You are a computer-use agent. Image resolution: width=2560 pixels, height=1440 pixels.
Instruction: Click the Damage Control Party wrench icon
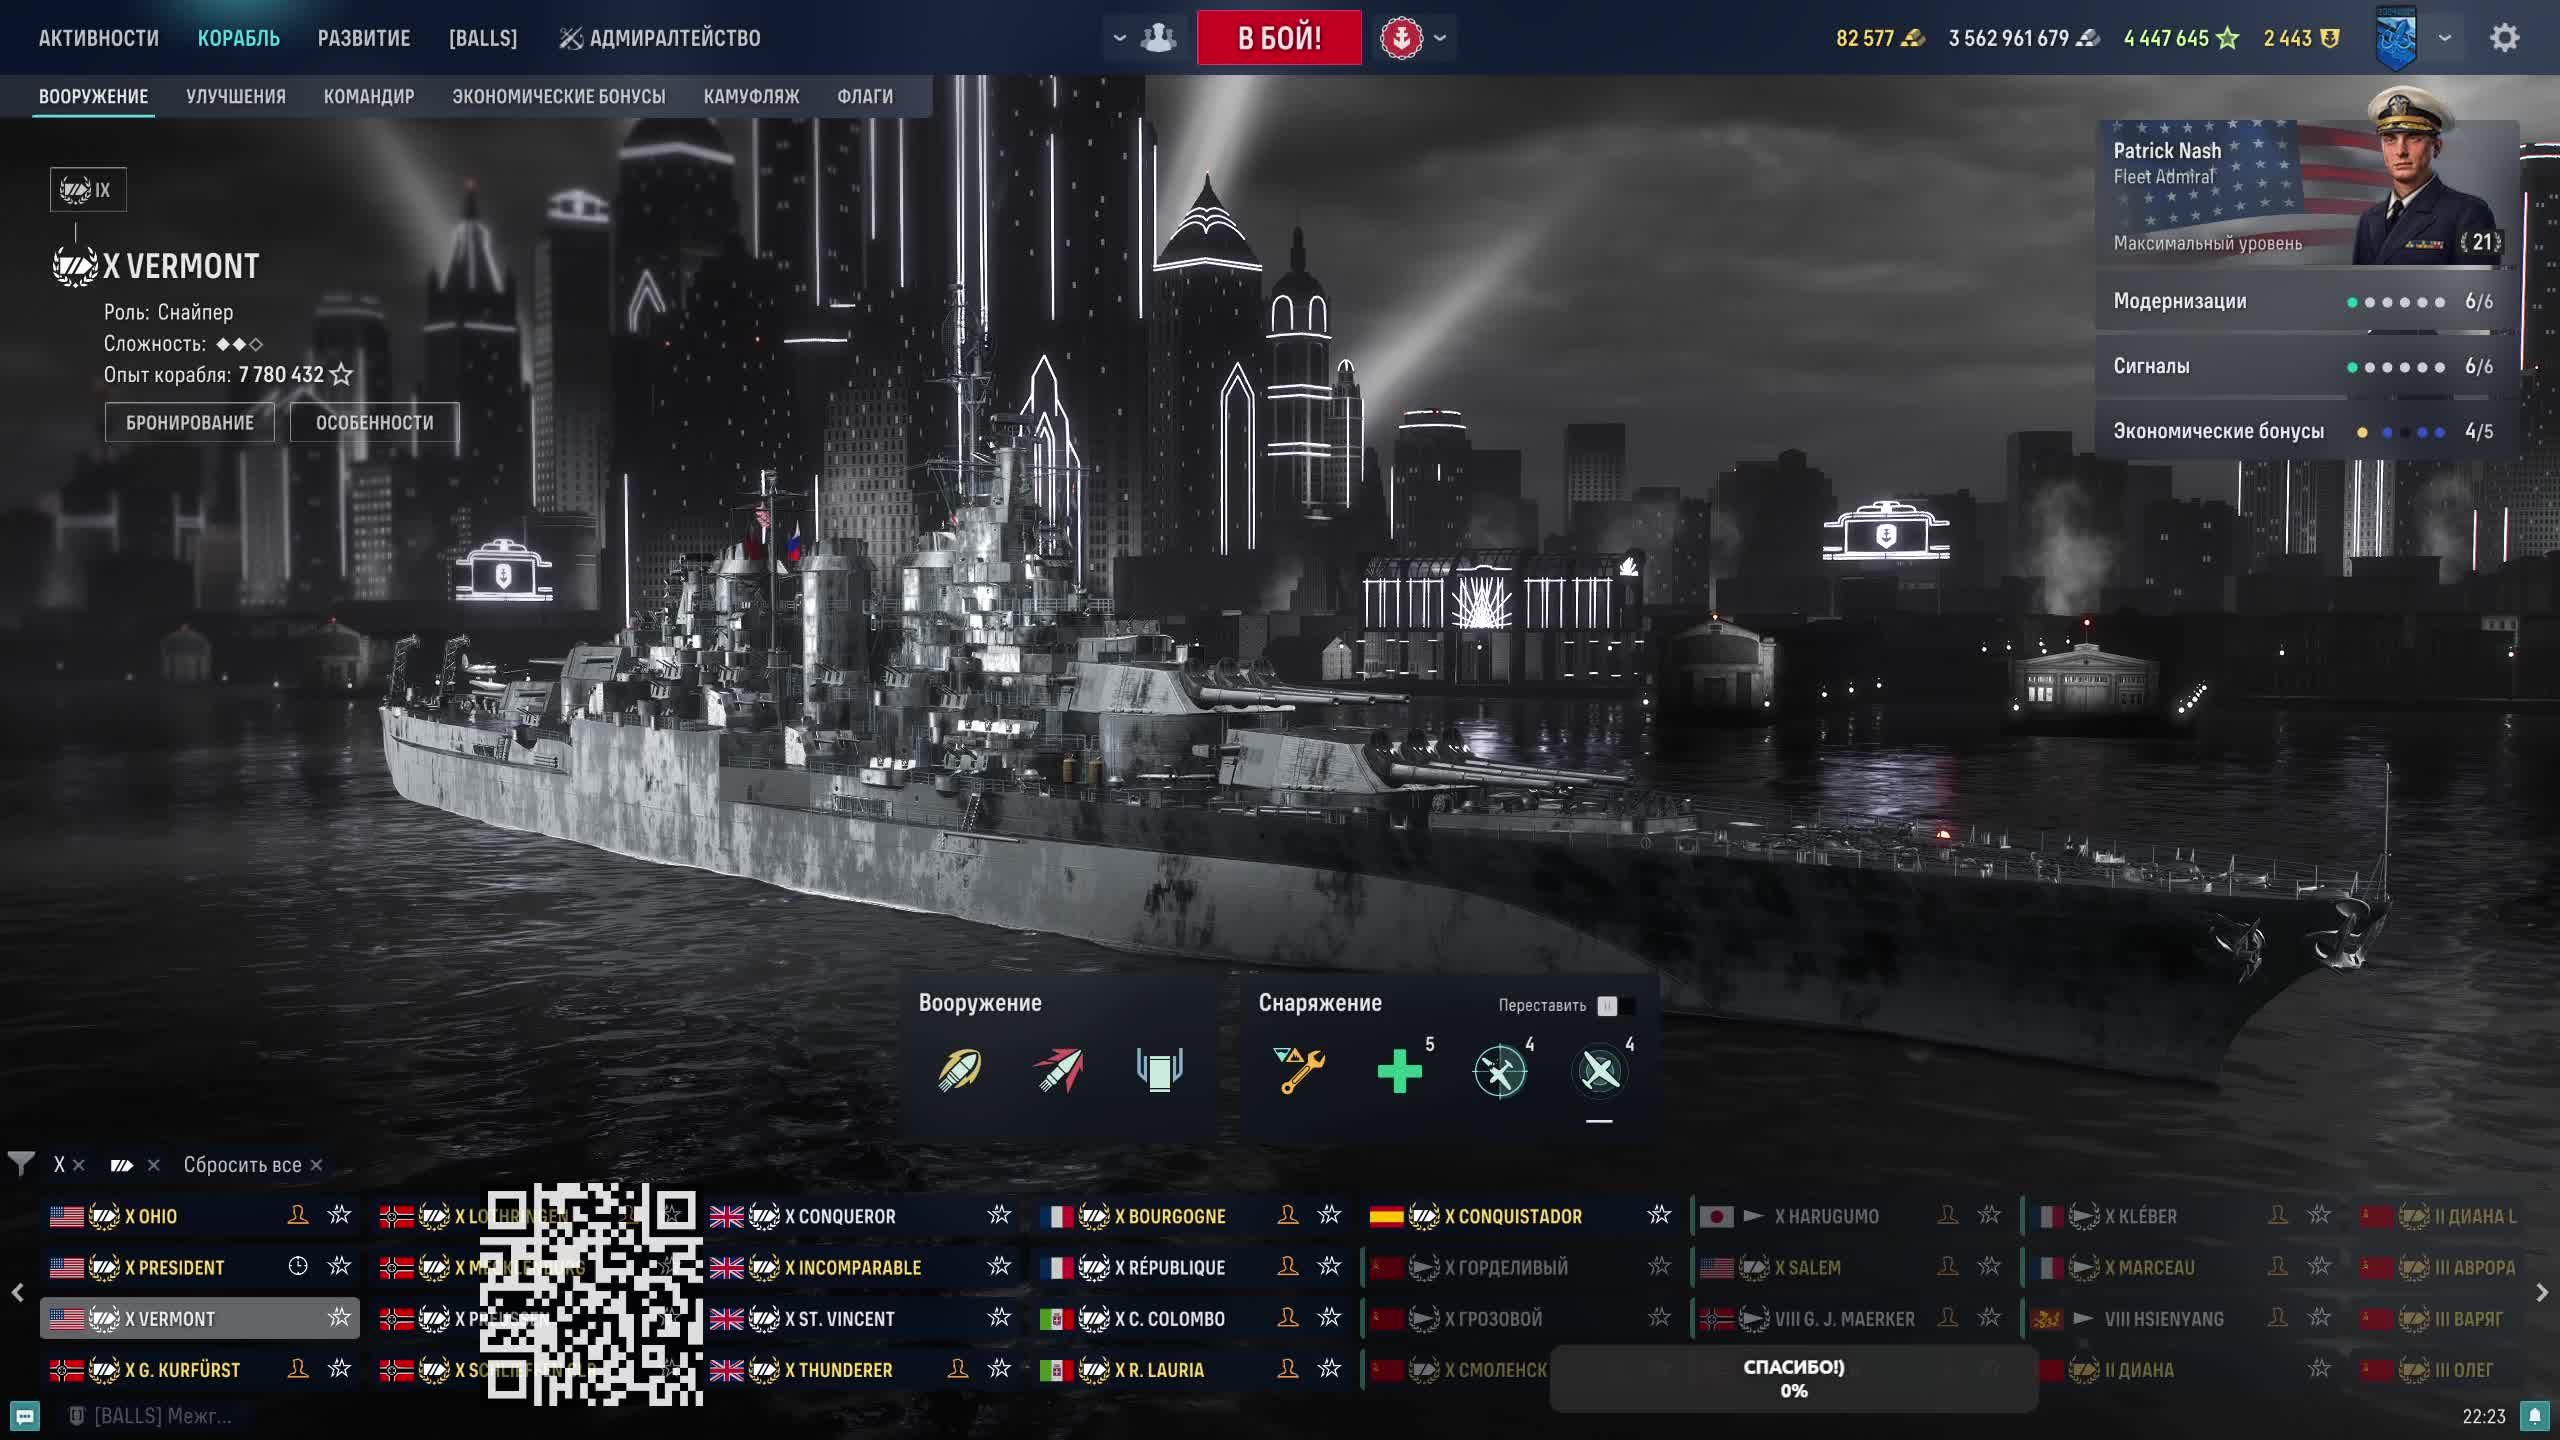1299,1070
